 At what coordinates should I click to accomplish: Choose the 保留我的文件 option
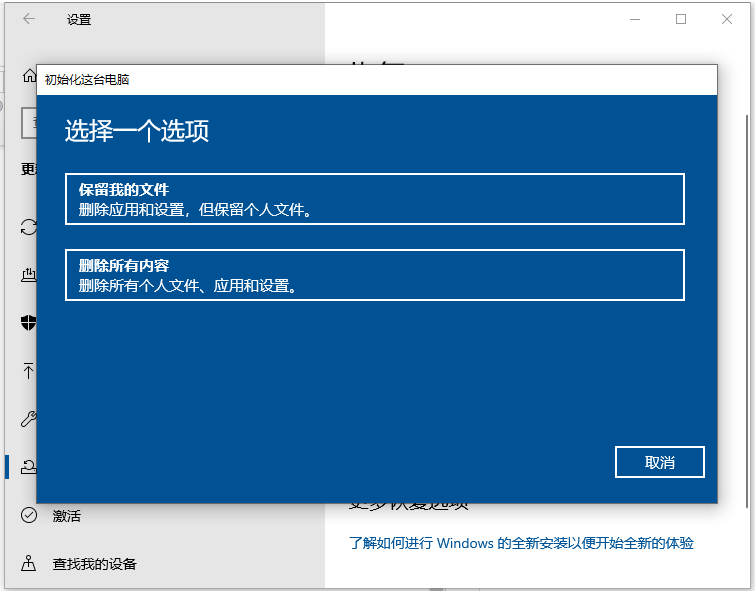coord(375,199)
